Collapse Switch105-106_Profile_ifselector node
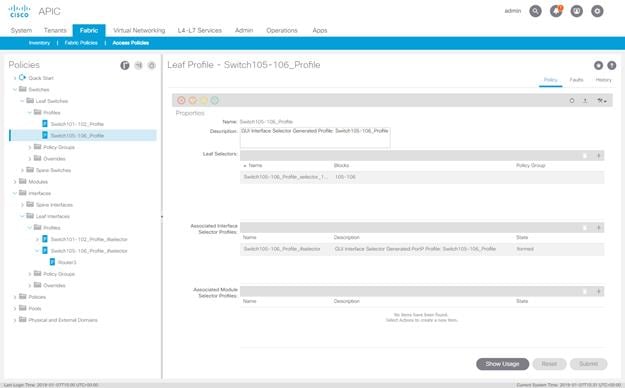This screenshot has height=388, width=625. tap(37, 251)
